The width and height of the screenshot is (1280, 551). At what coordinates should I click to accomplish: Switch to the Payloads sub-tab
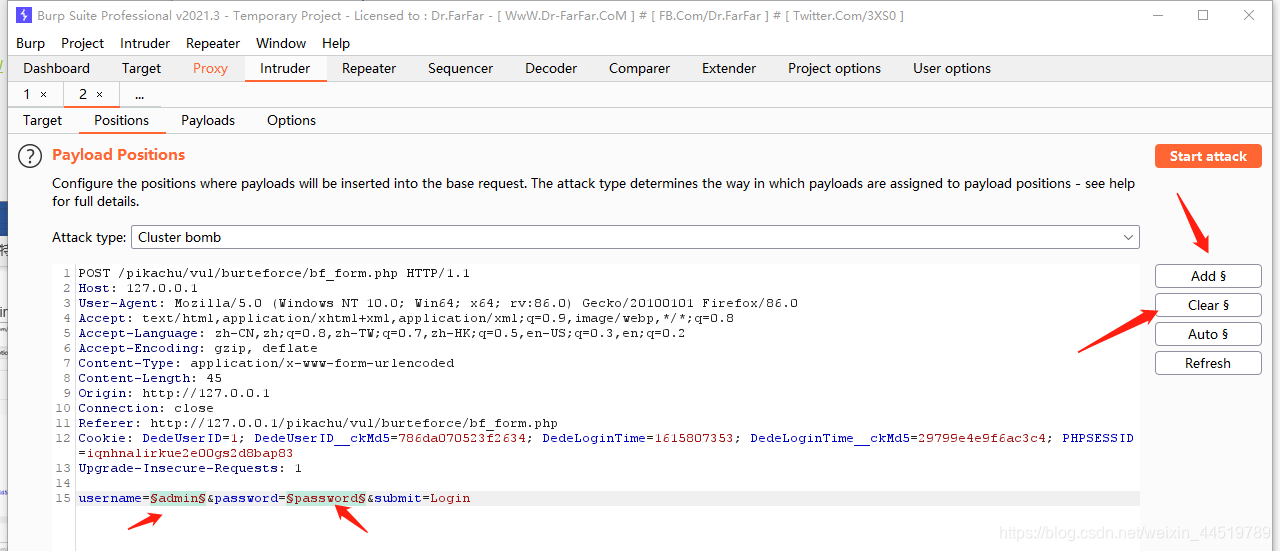208,120
